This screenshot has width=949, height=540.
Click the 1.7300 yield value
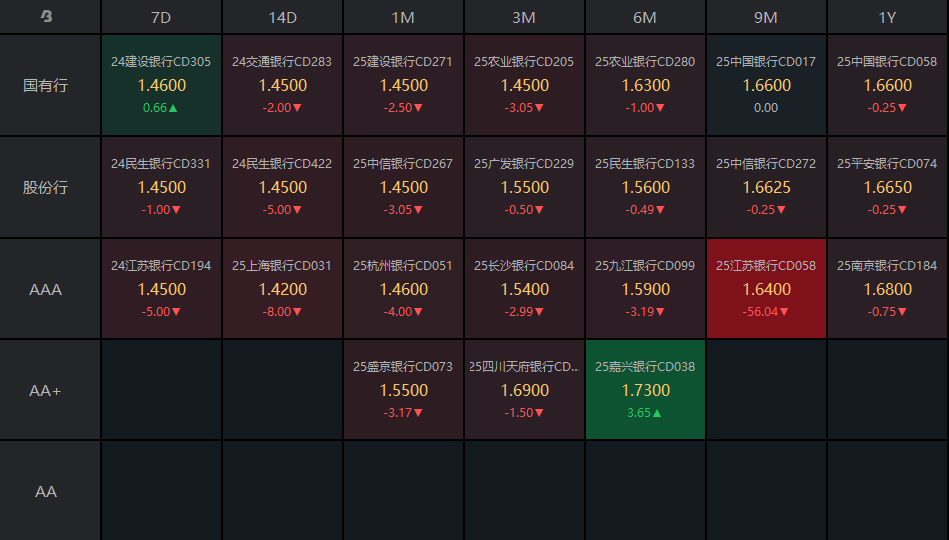[646, 390]
